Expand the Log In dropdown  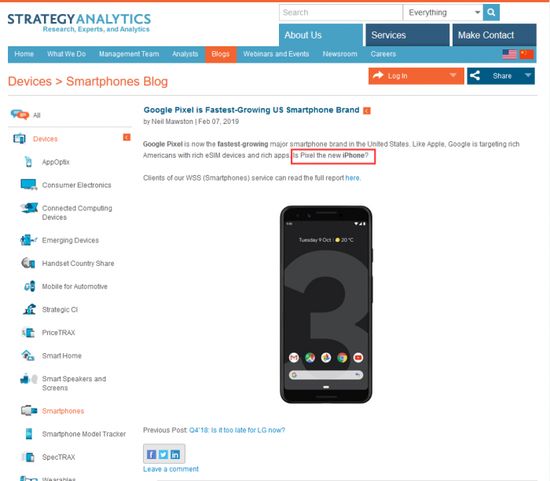pyautogui.click(x=453, y=75)
